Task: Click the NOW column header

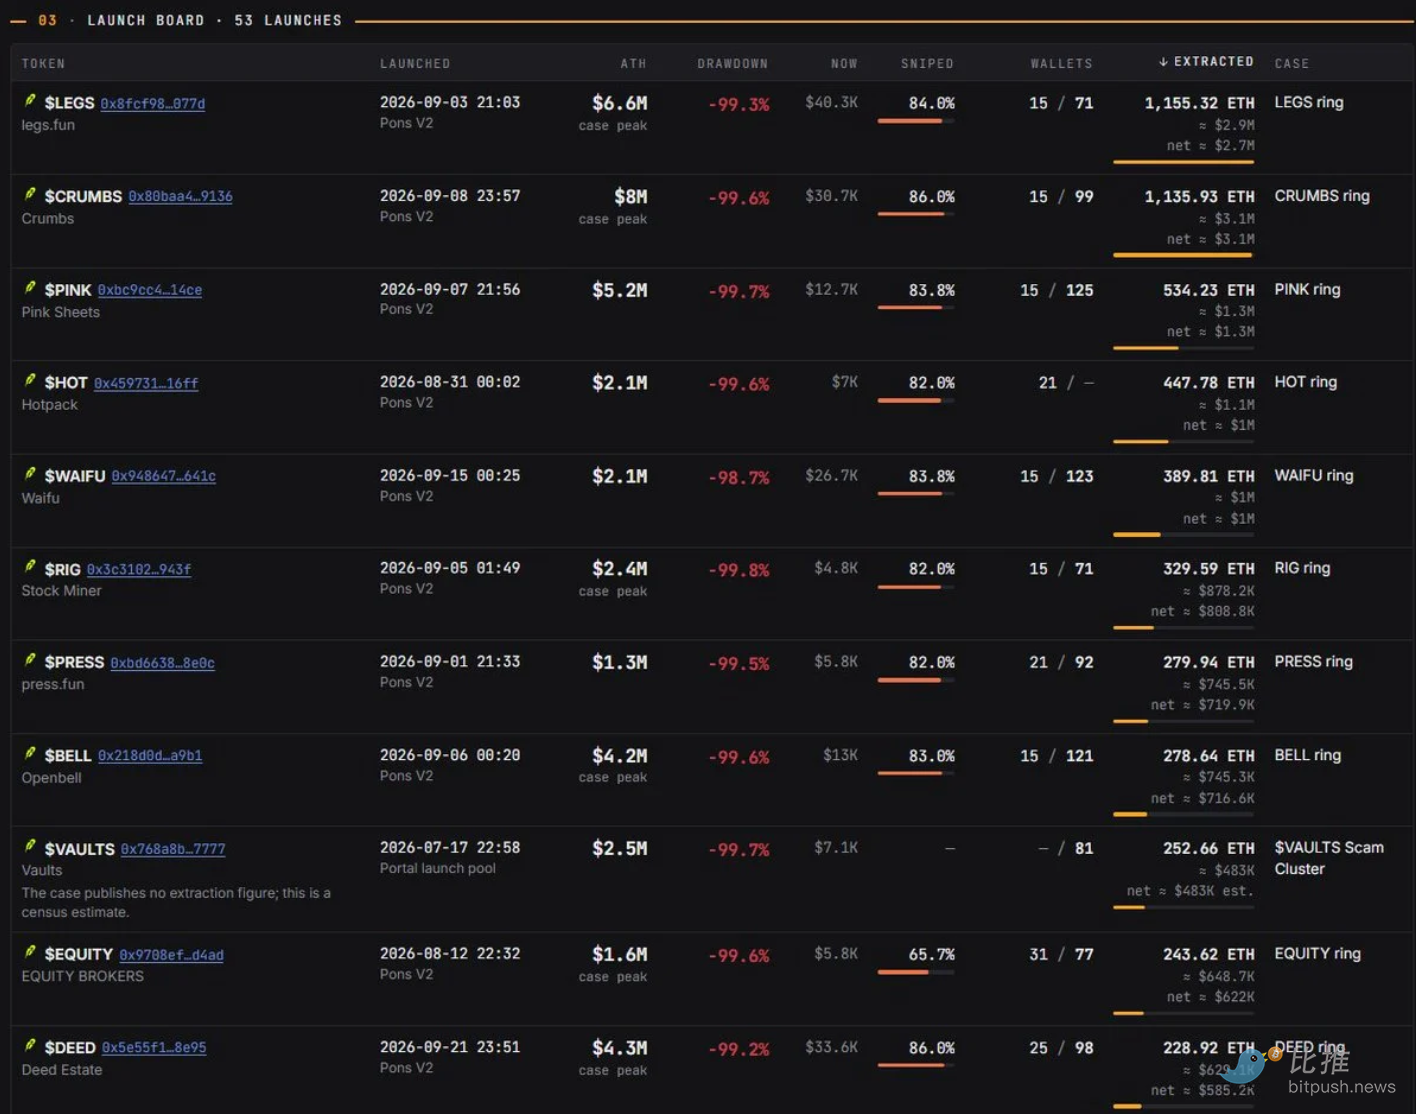Action: coord(844,63)
